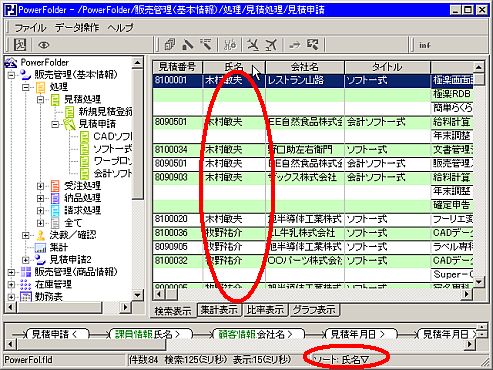Click the PowerFolder root icon in tree
This screenshot has width=493, height=370.
tap(11, 62)
